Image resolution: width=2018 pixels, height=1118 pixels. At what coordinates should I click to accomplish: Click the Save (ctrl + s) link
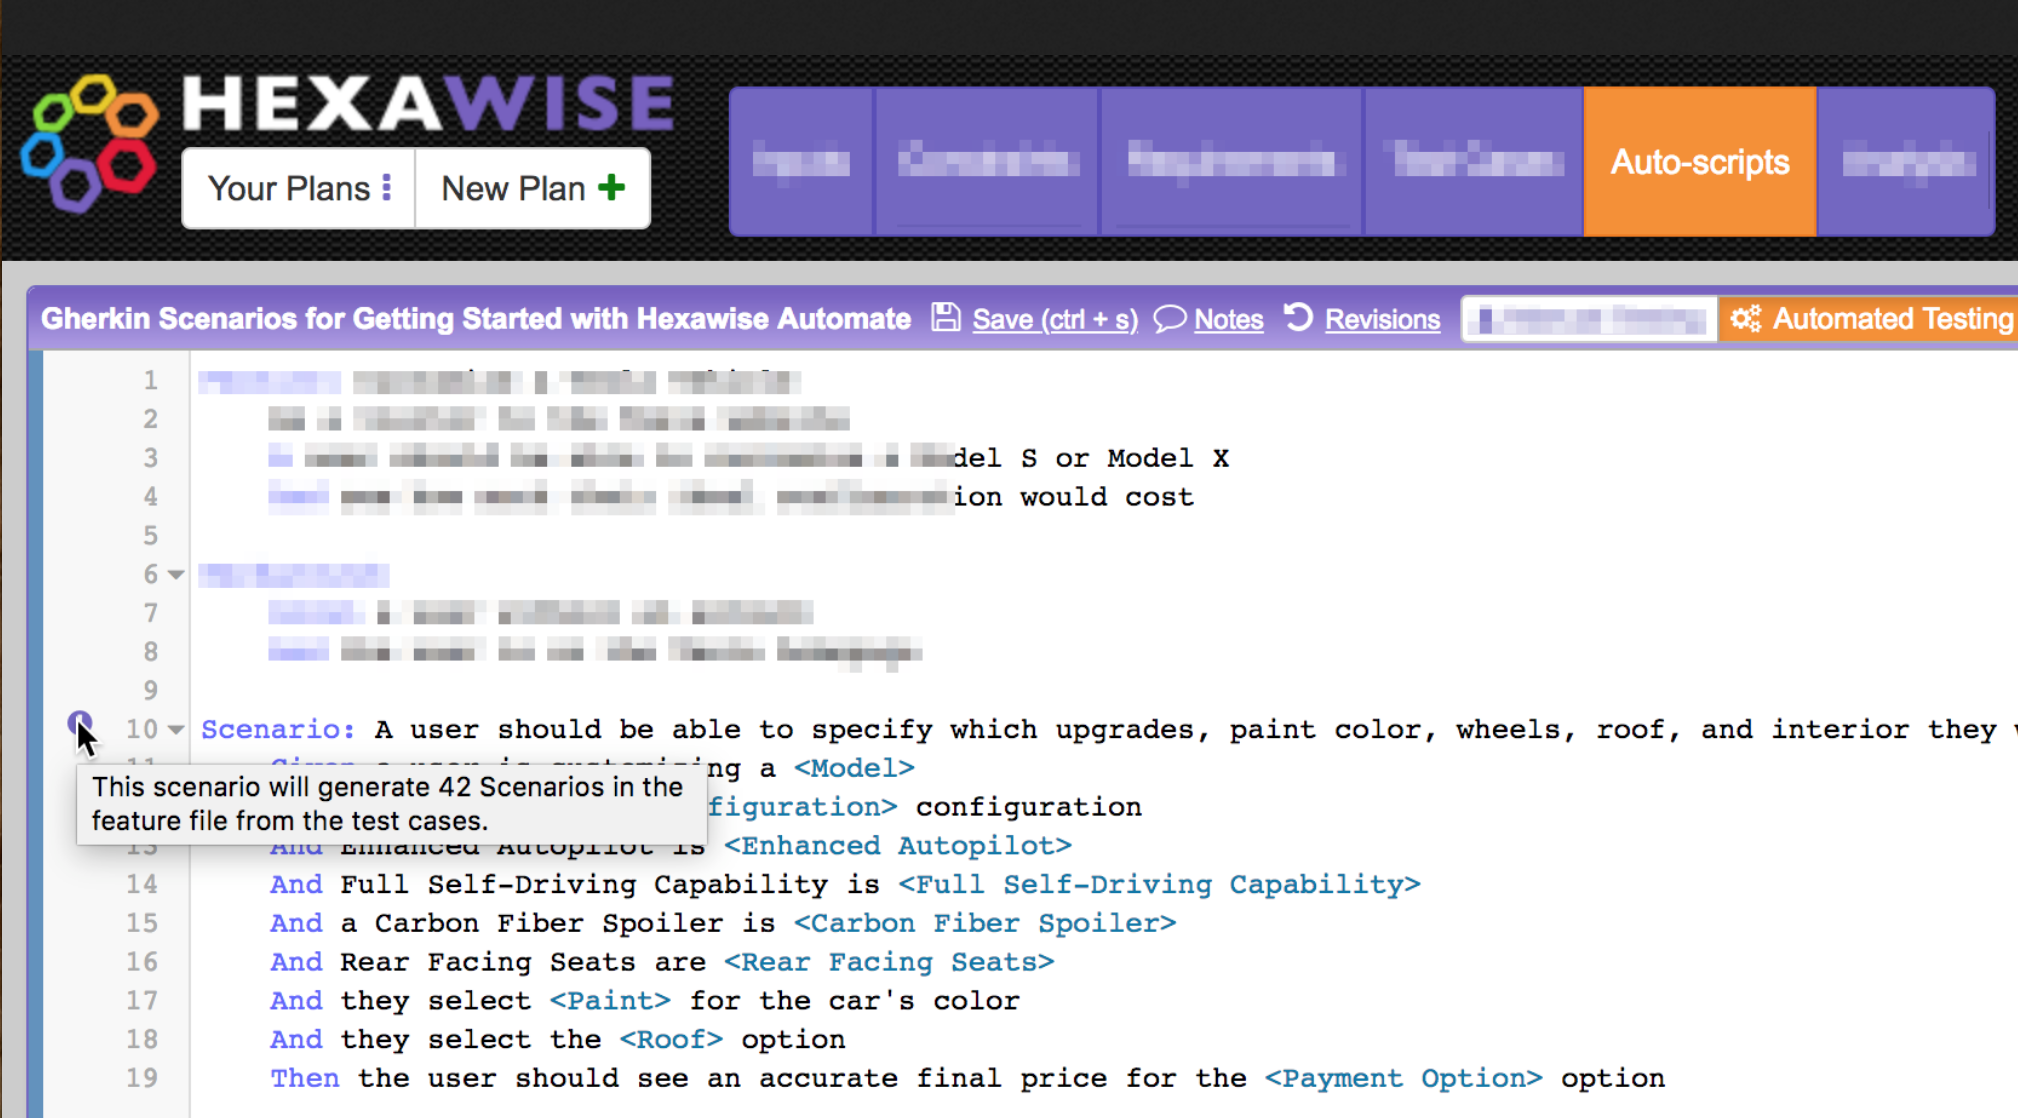coord(1055,319)
